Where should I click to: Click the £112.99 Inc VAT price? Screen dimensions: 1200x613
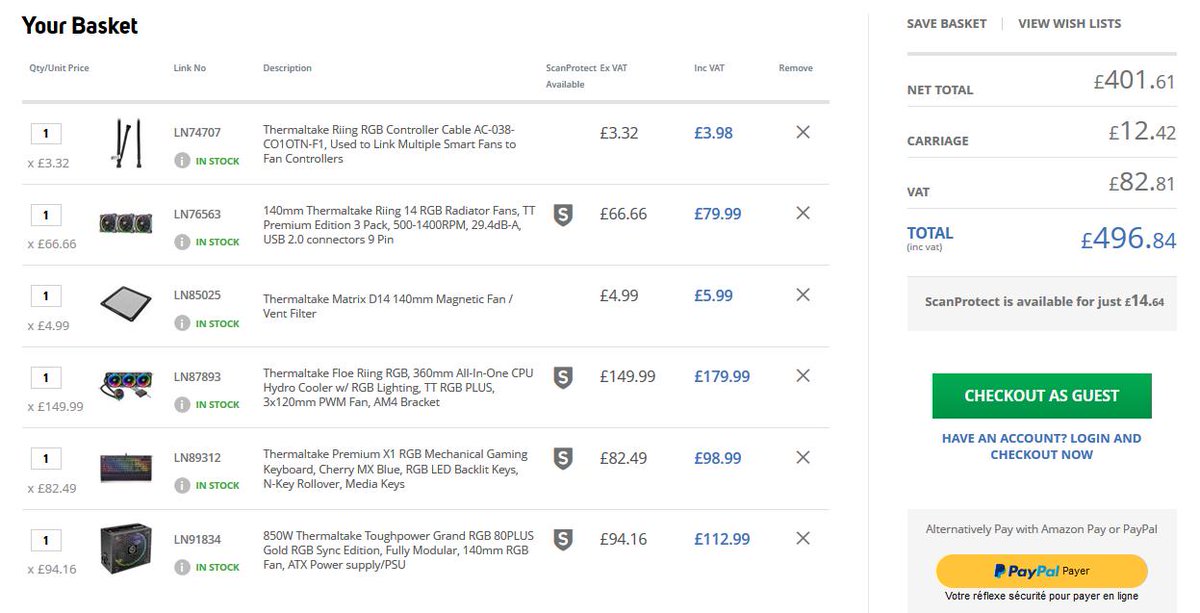(x=722, y=539)
